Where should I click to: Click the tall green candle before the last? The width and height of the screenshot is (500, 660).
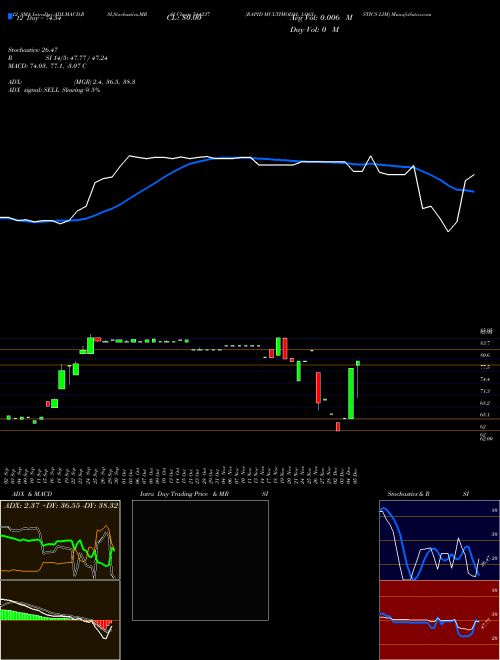(x=351, y=394)
